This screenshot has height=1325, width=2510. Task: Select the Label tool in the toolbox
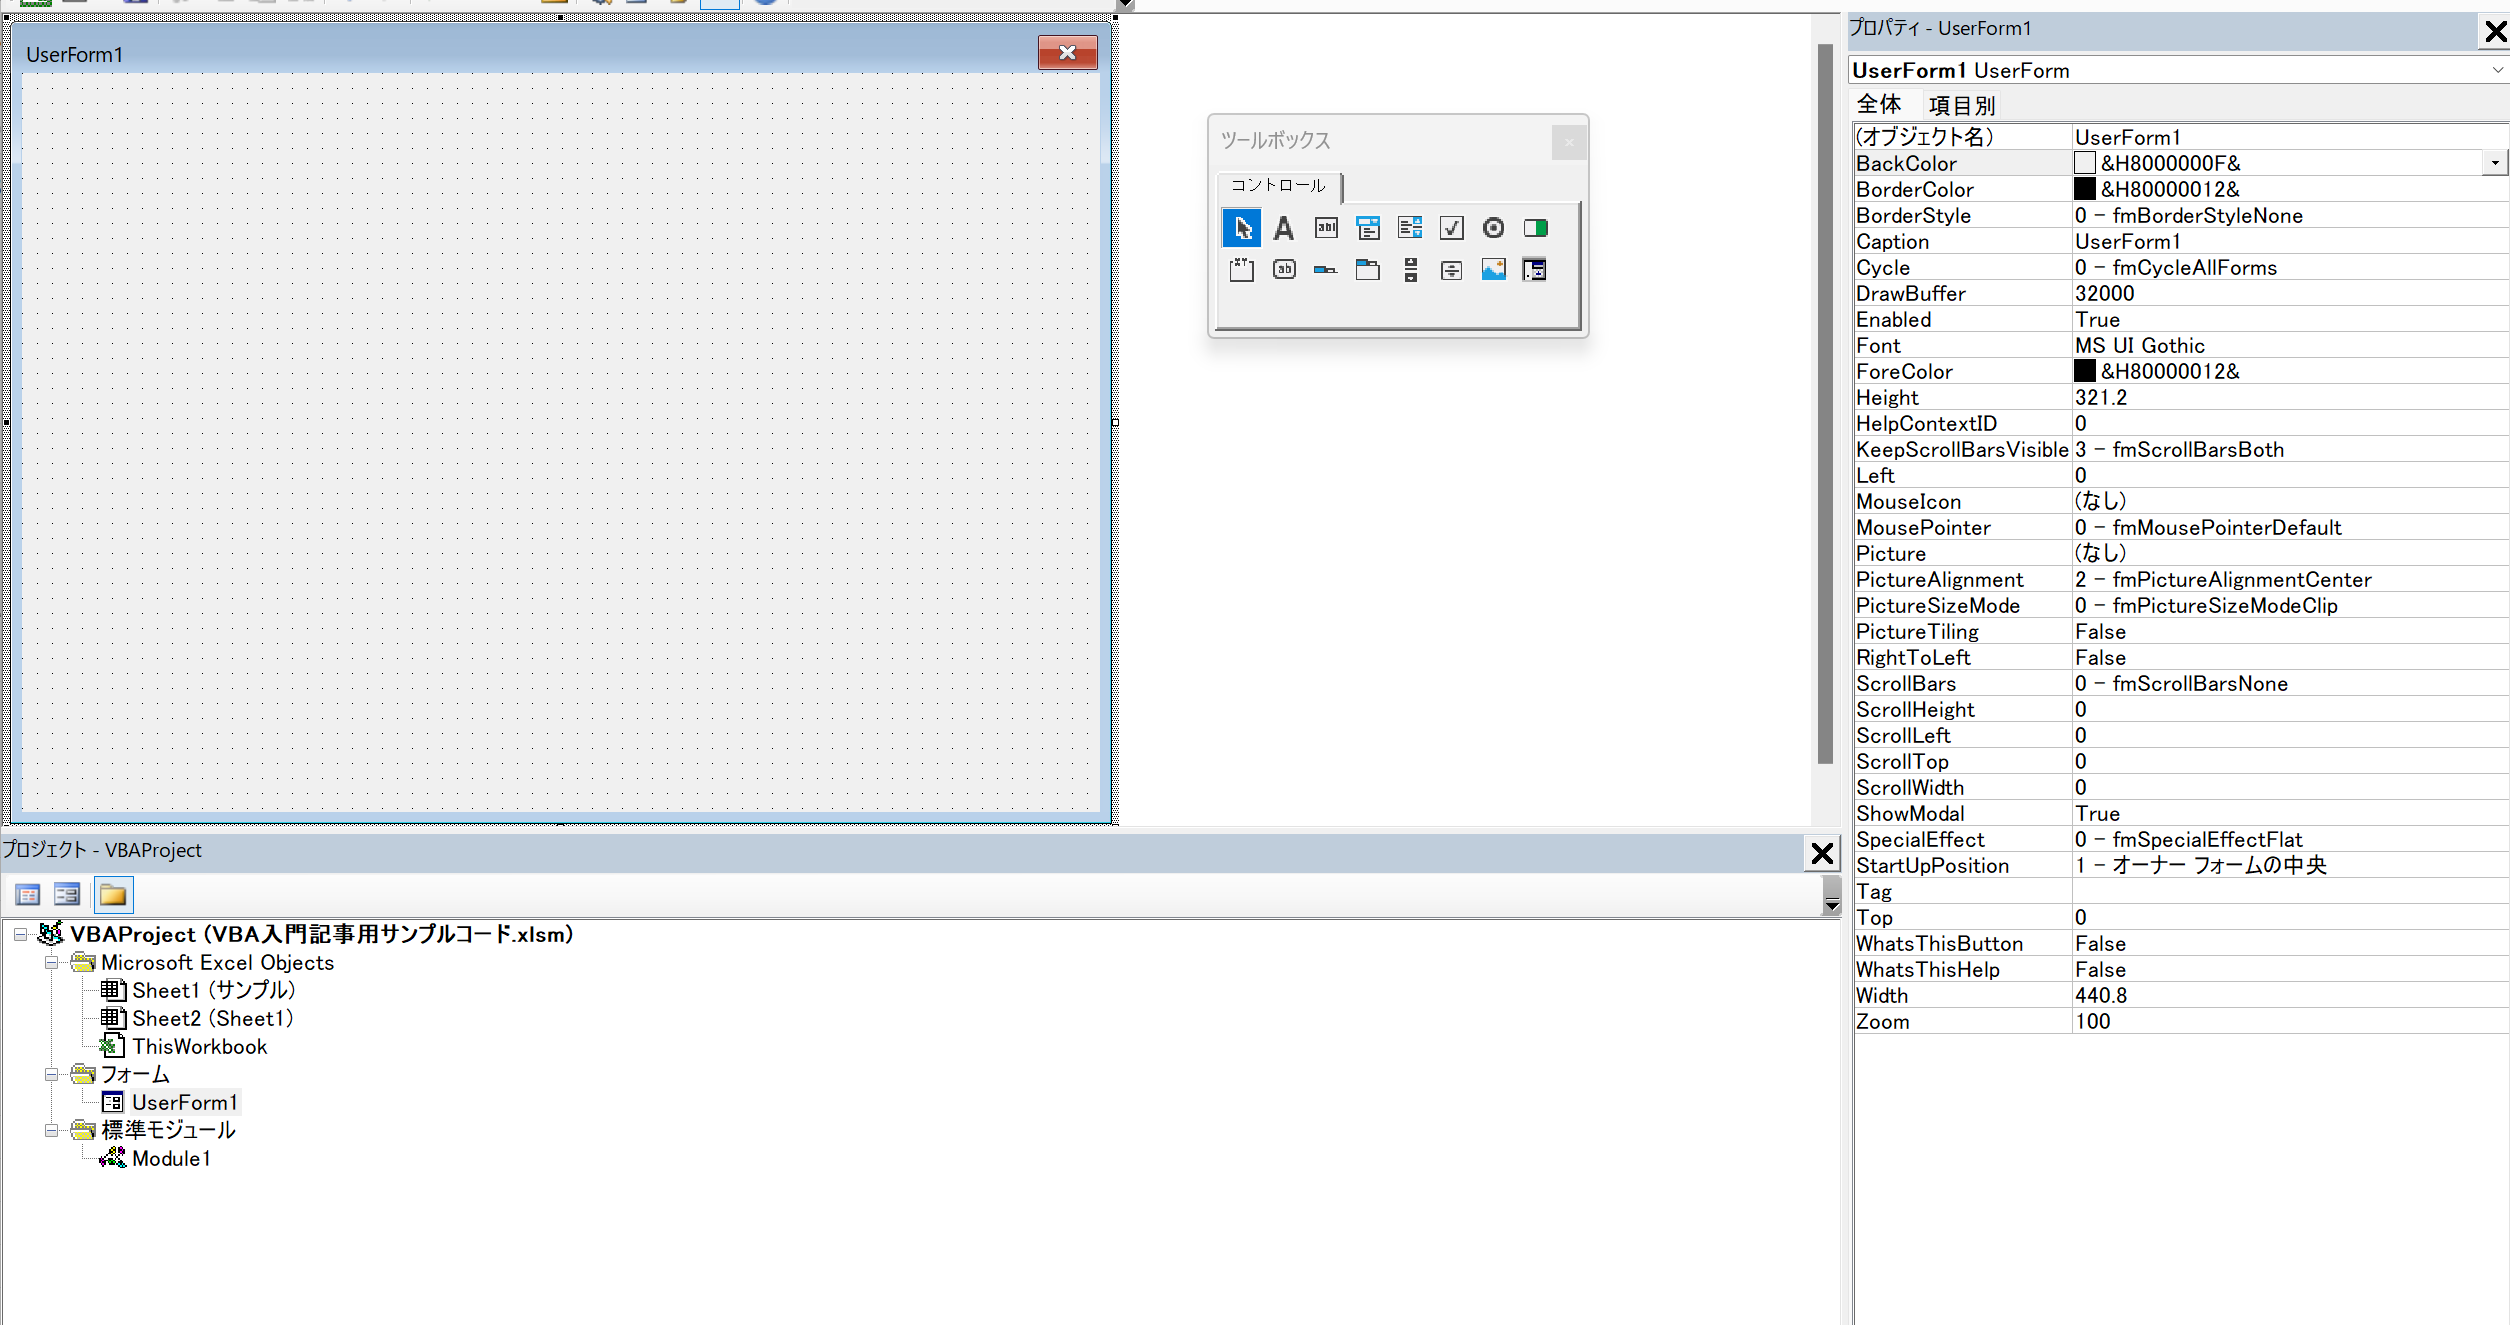[x=1284, y=227]
